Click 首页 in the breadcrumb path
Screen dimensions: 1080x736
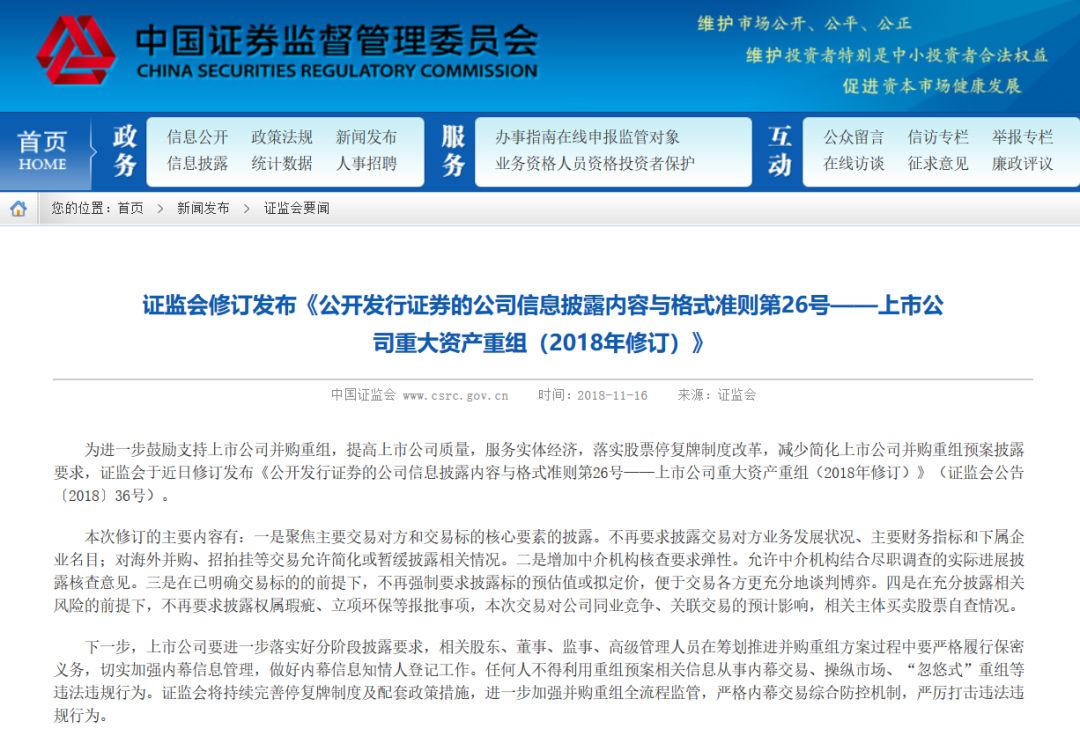[131, 208]
